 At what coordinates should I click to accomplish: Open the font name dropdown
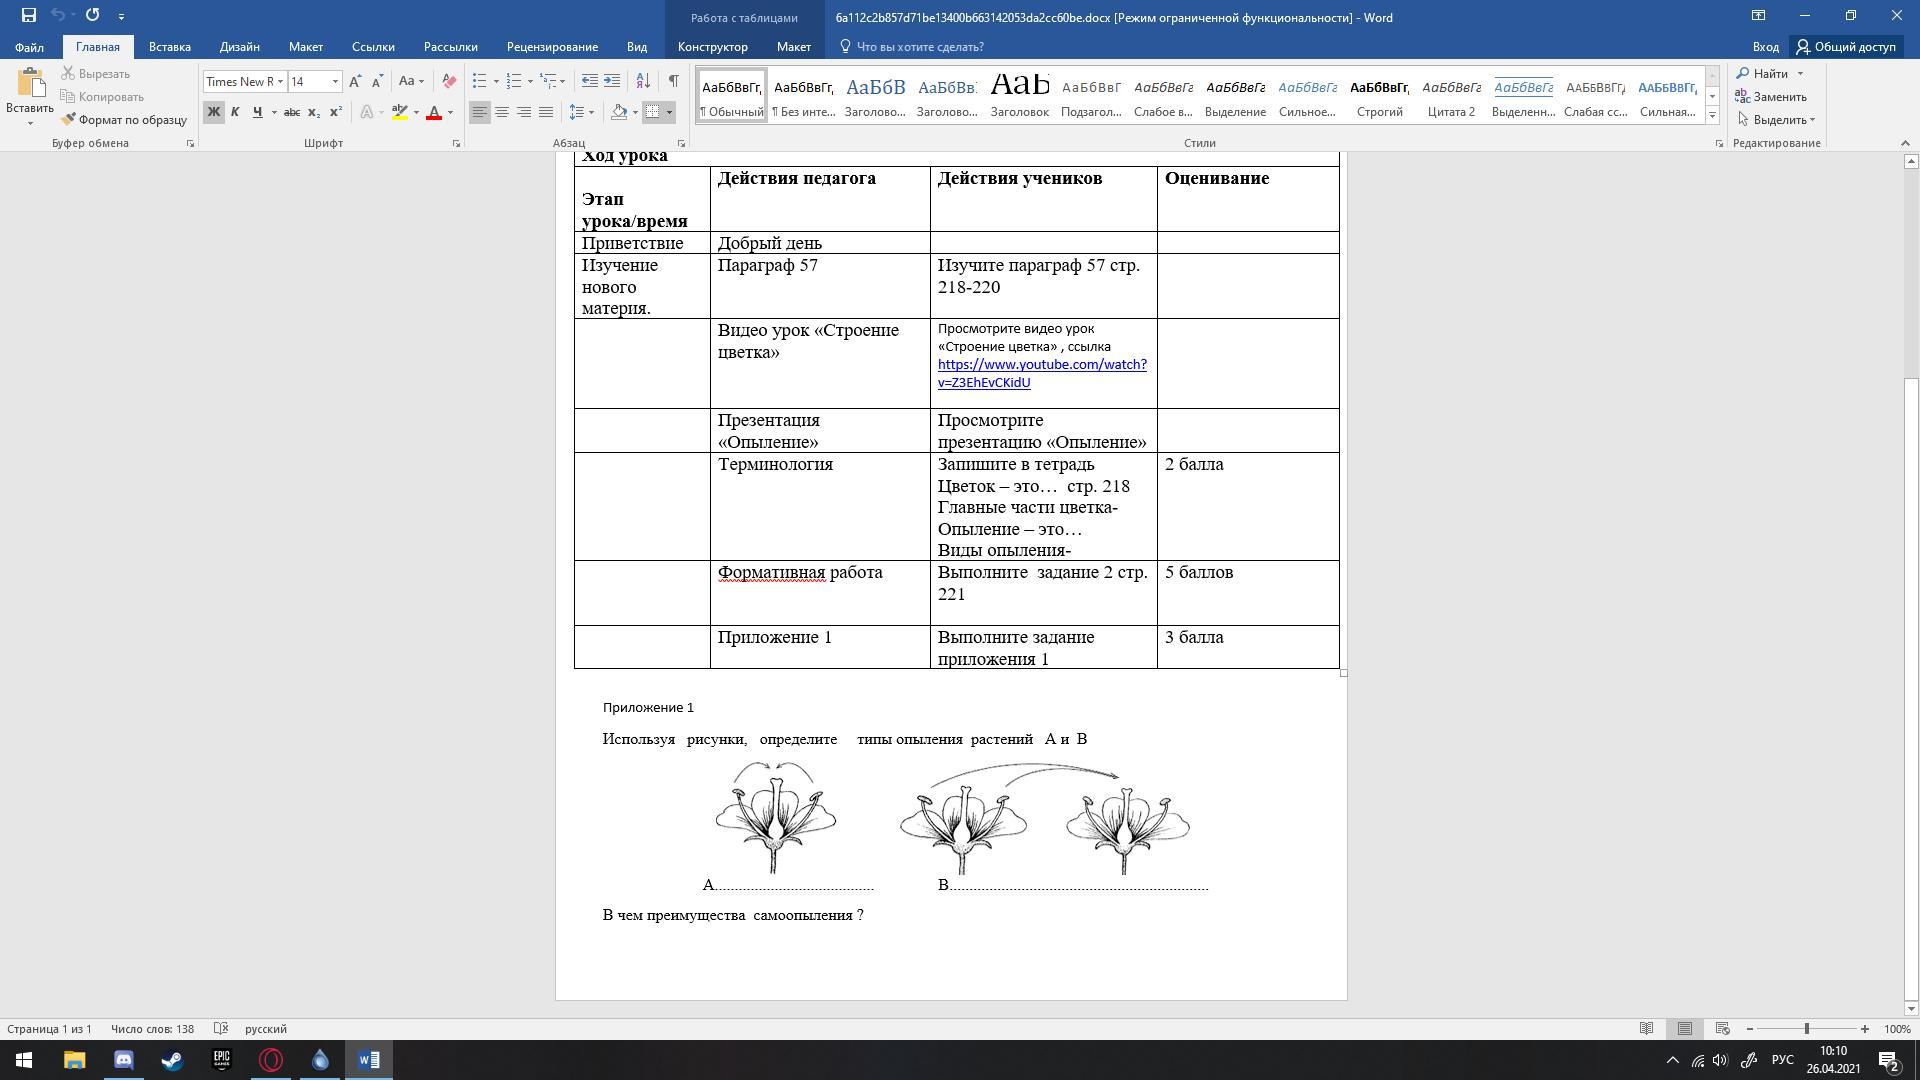280,82
